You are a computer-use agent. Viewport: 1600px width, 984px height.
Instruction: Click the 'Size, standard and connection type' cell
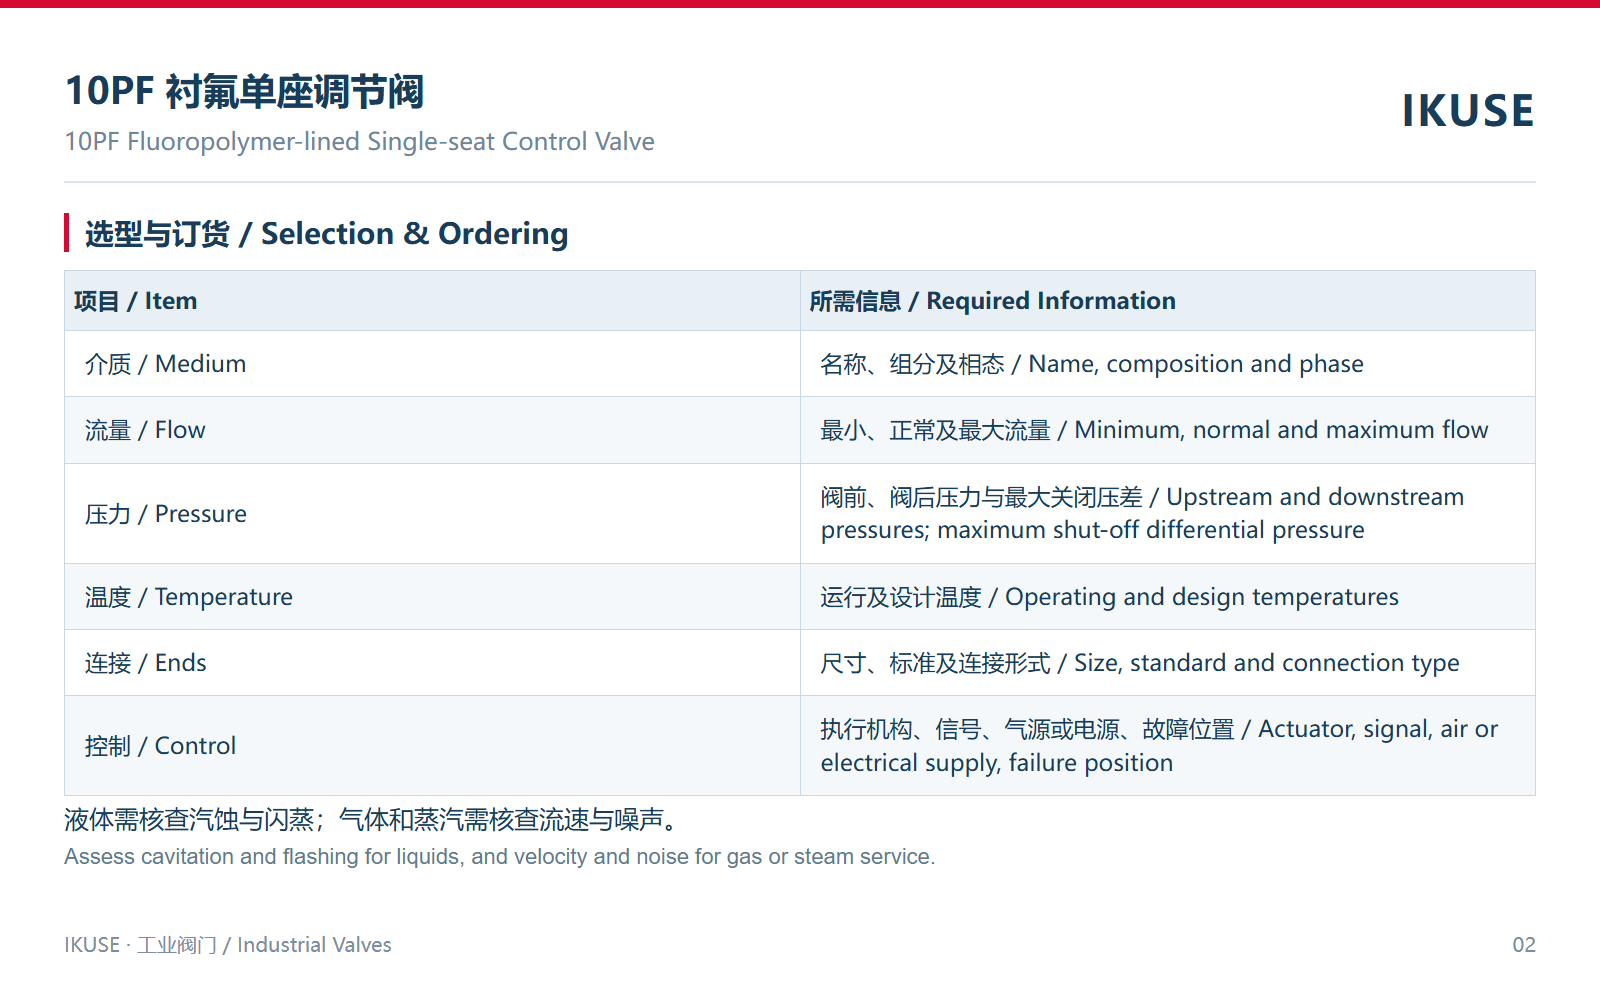tap(1168, 663)
